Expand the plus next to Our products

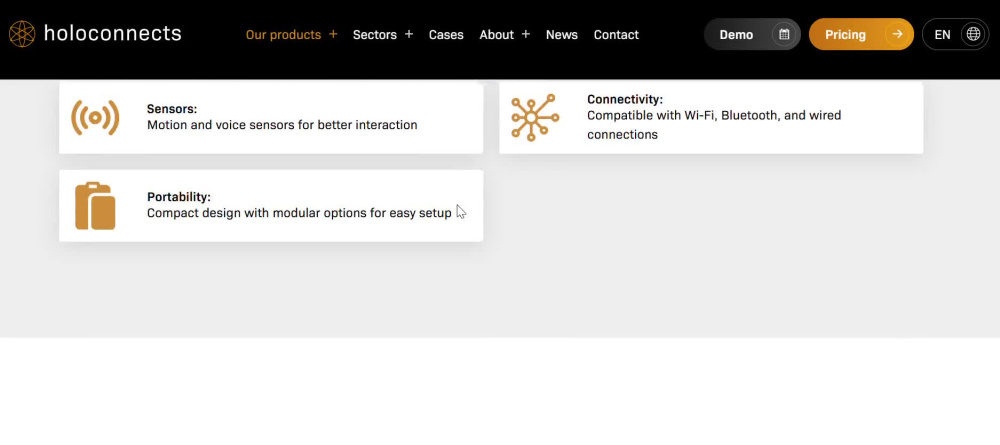pyautogui.click(x=333, y=34)
